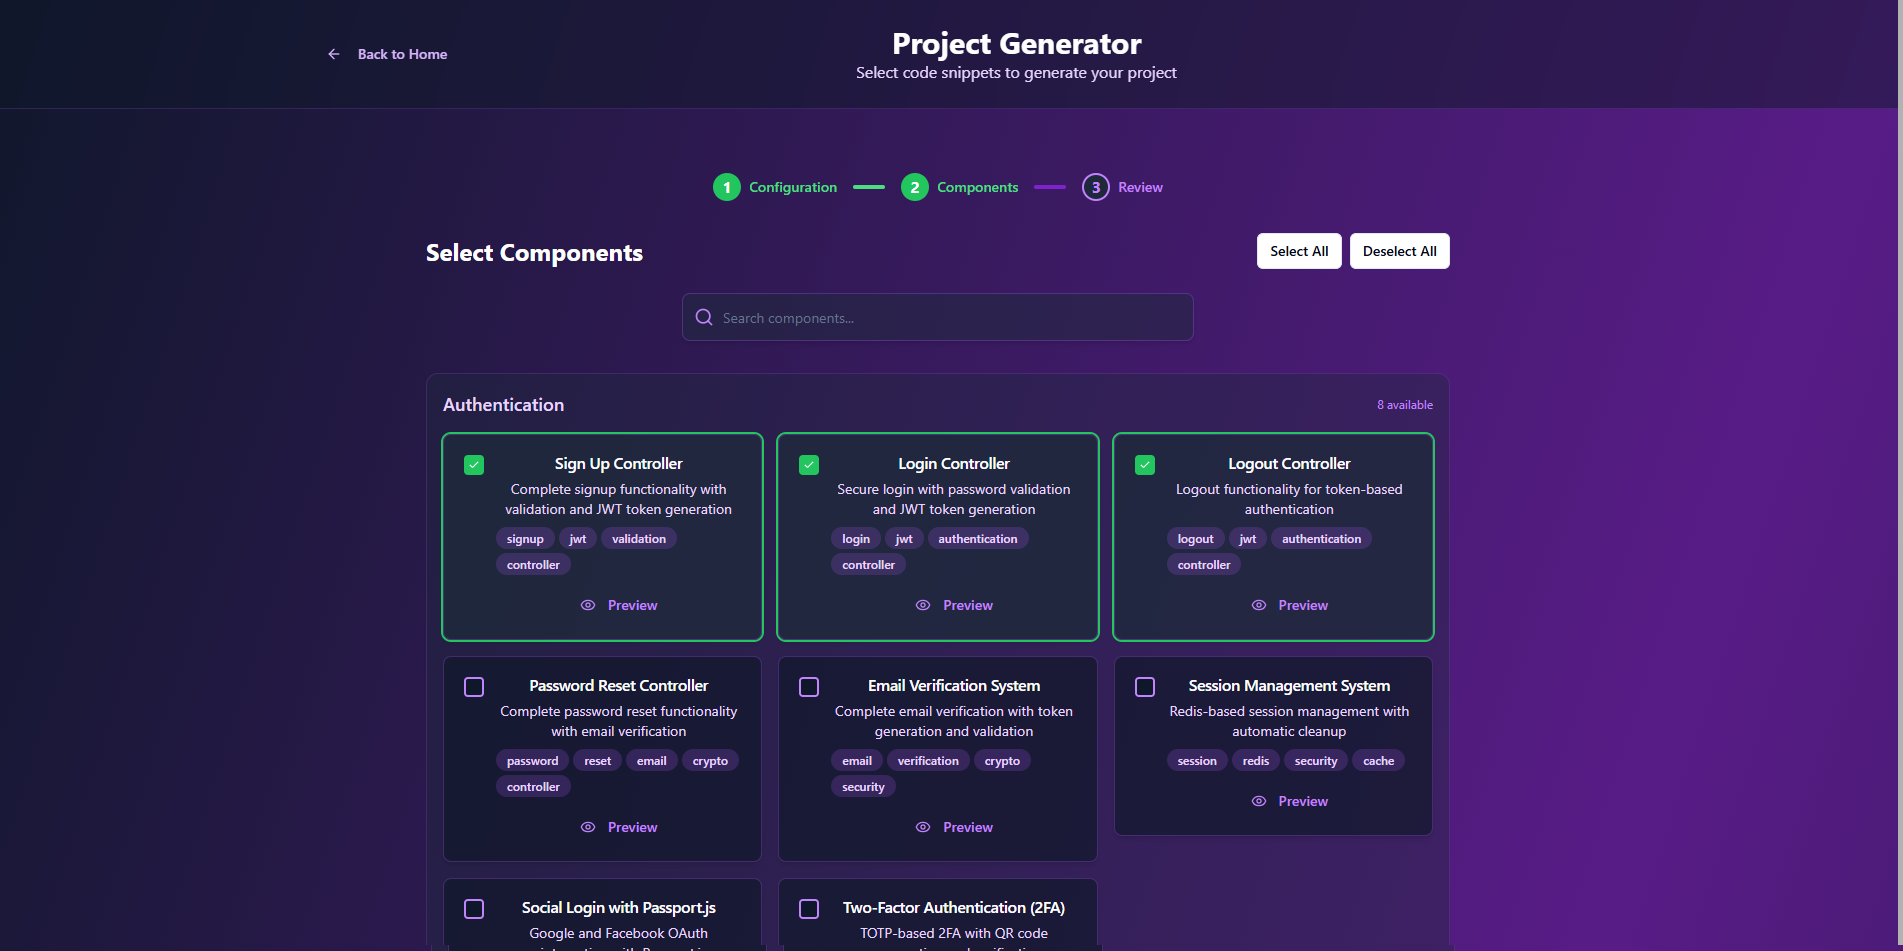
Task: Click the step 3 circle for Review
Action: pyautogui.click(x=1096, y=187)
